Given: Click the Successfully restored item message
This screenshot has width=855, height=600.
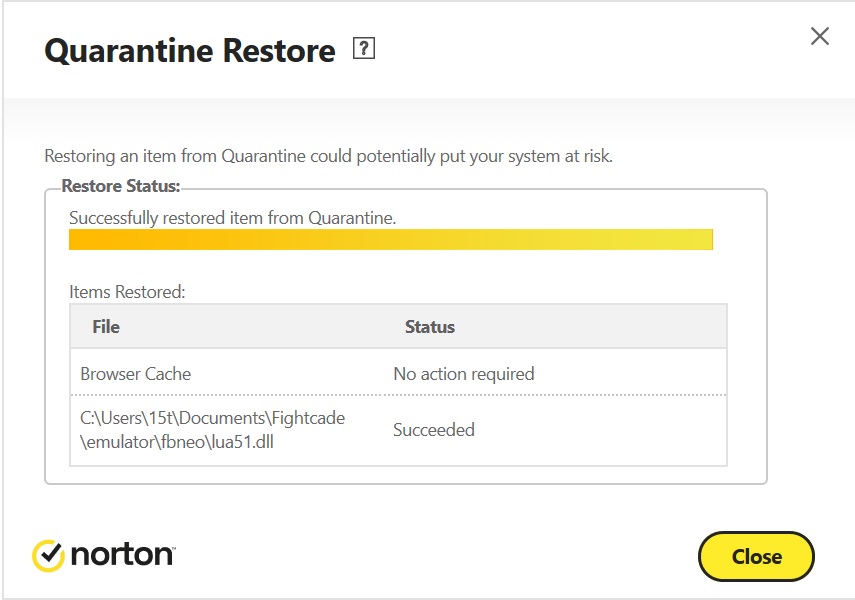Looking at the screenshot, I should coord(233,218).
